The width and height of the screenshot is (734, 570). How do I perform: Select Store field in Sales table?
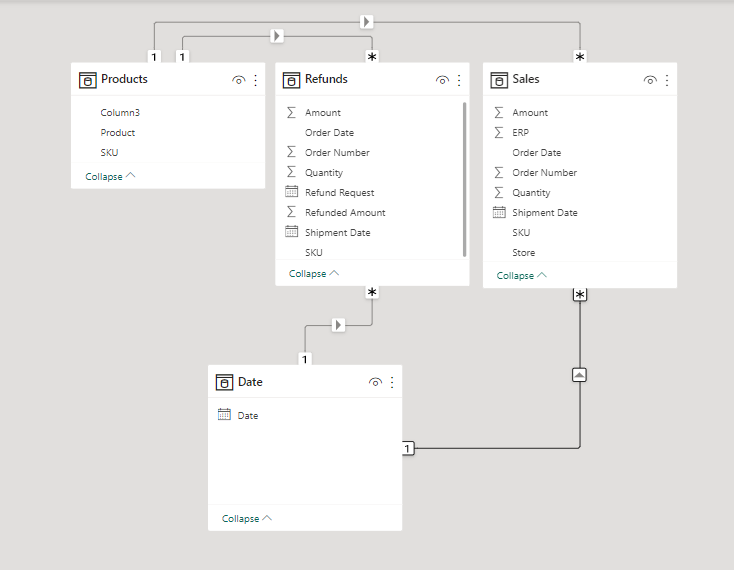click(523, 253)
